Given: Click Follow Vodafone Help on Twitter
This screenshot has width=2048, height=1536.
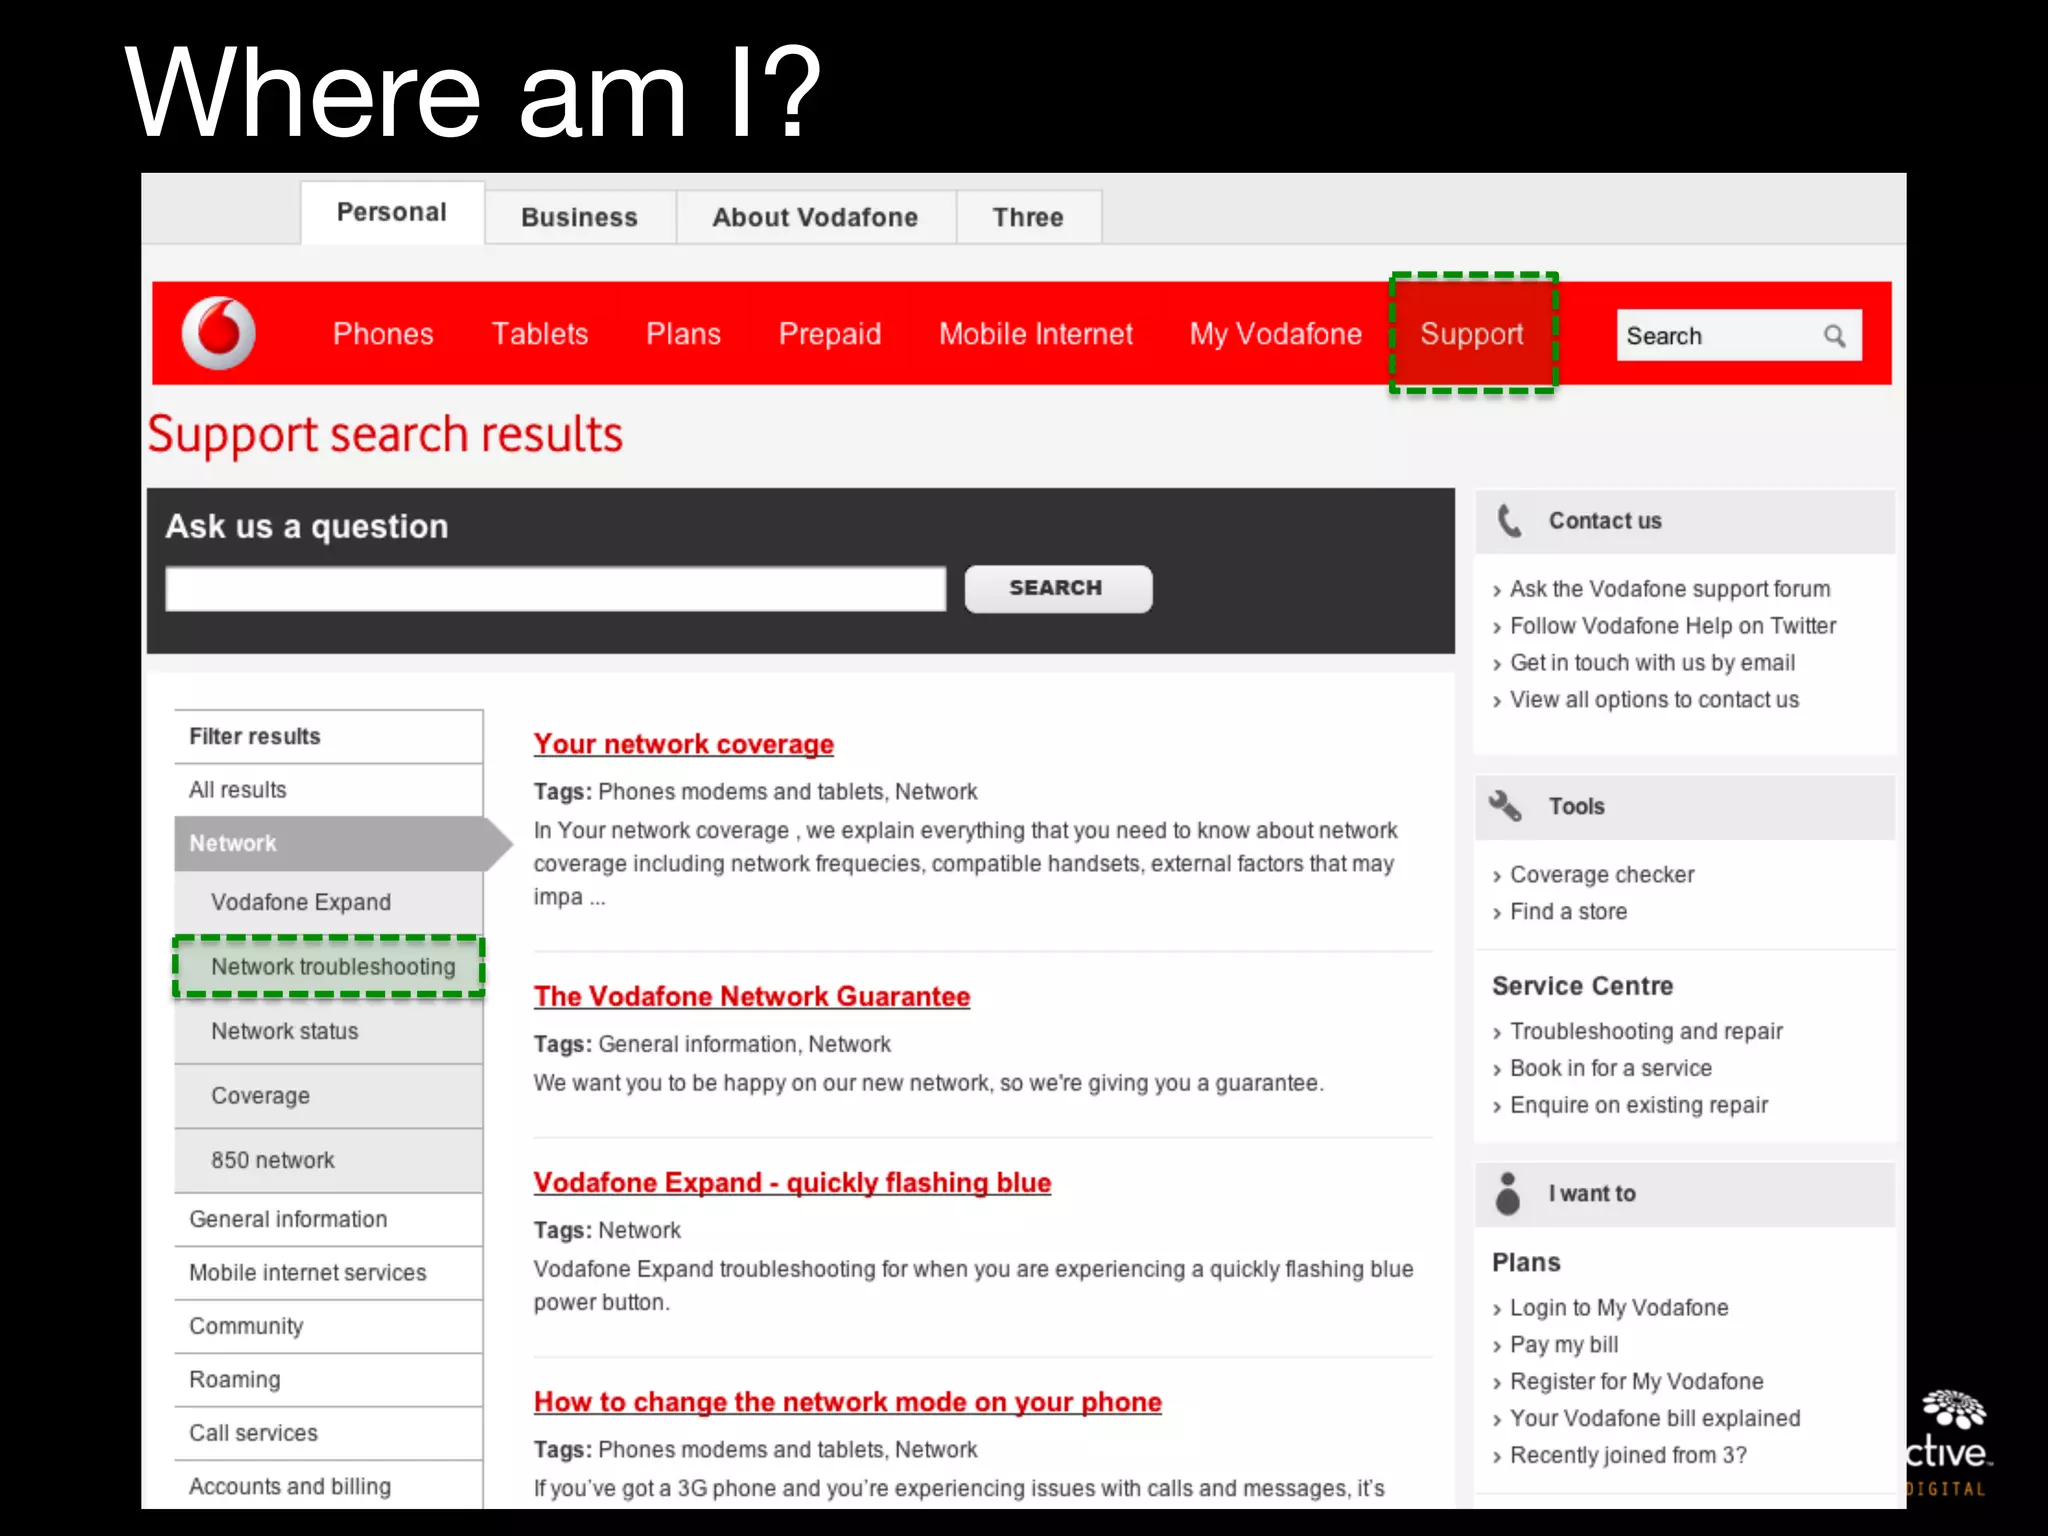Looking at the screenshot, I should 1672,626.
